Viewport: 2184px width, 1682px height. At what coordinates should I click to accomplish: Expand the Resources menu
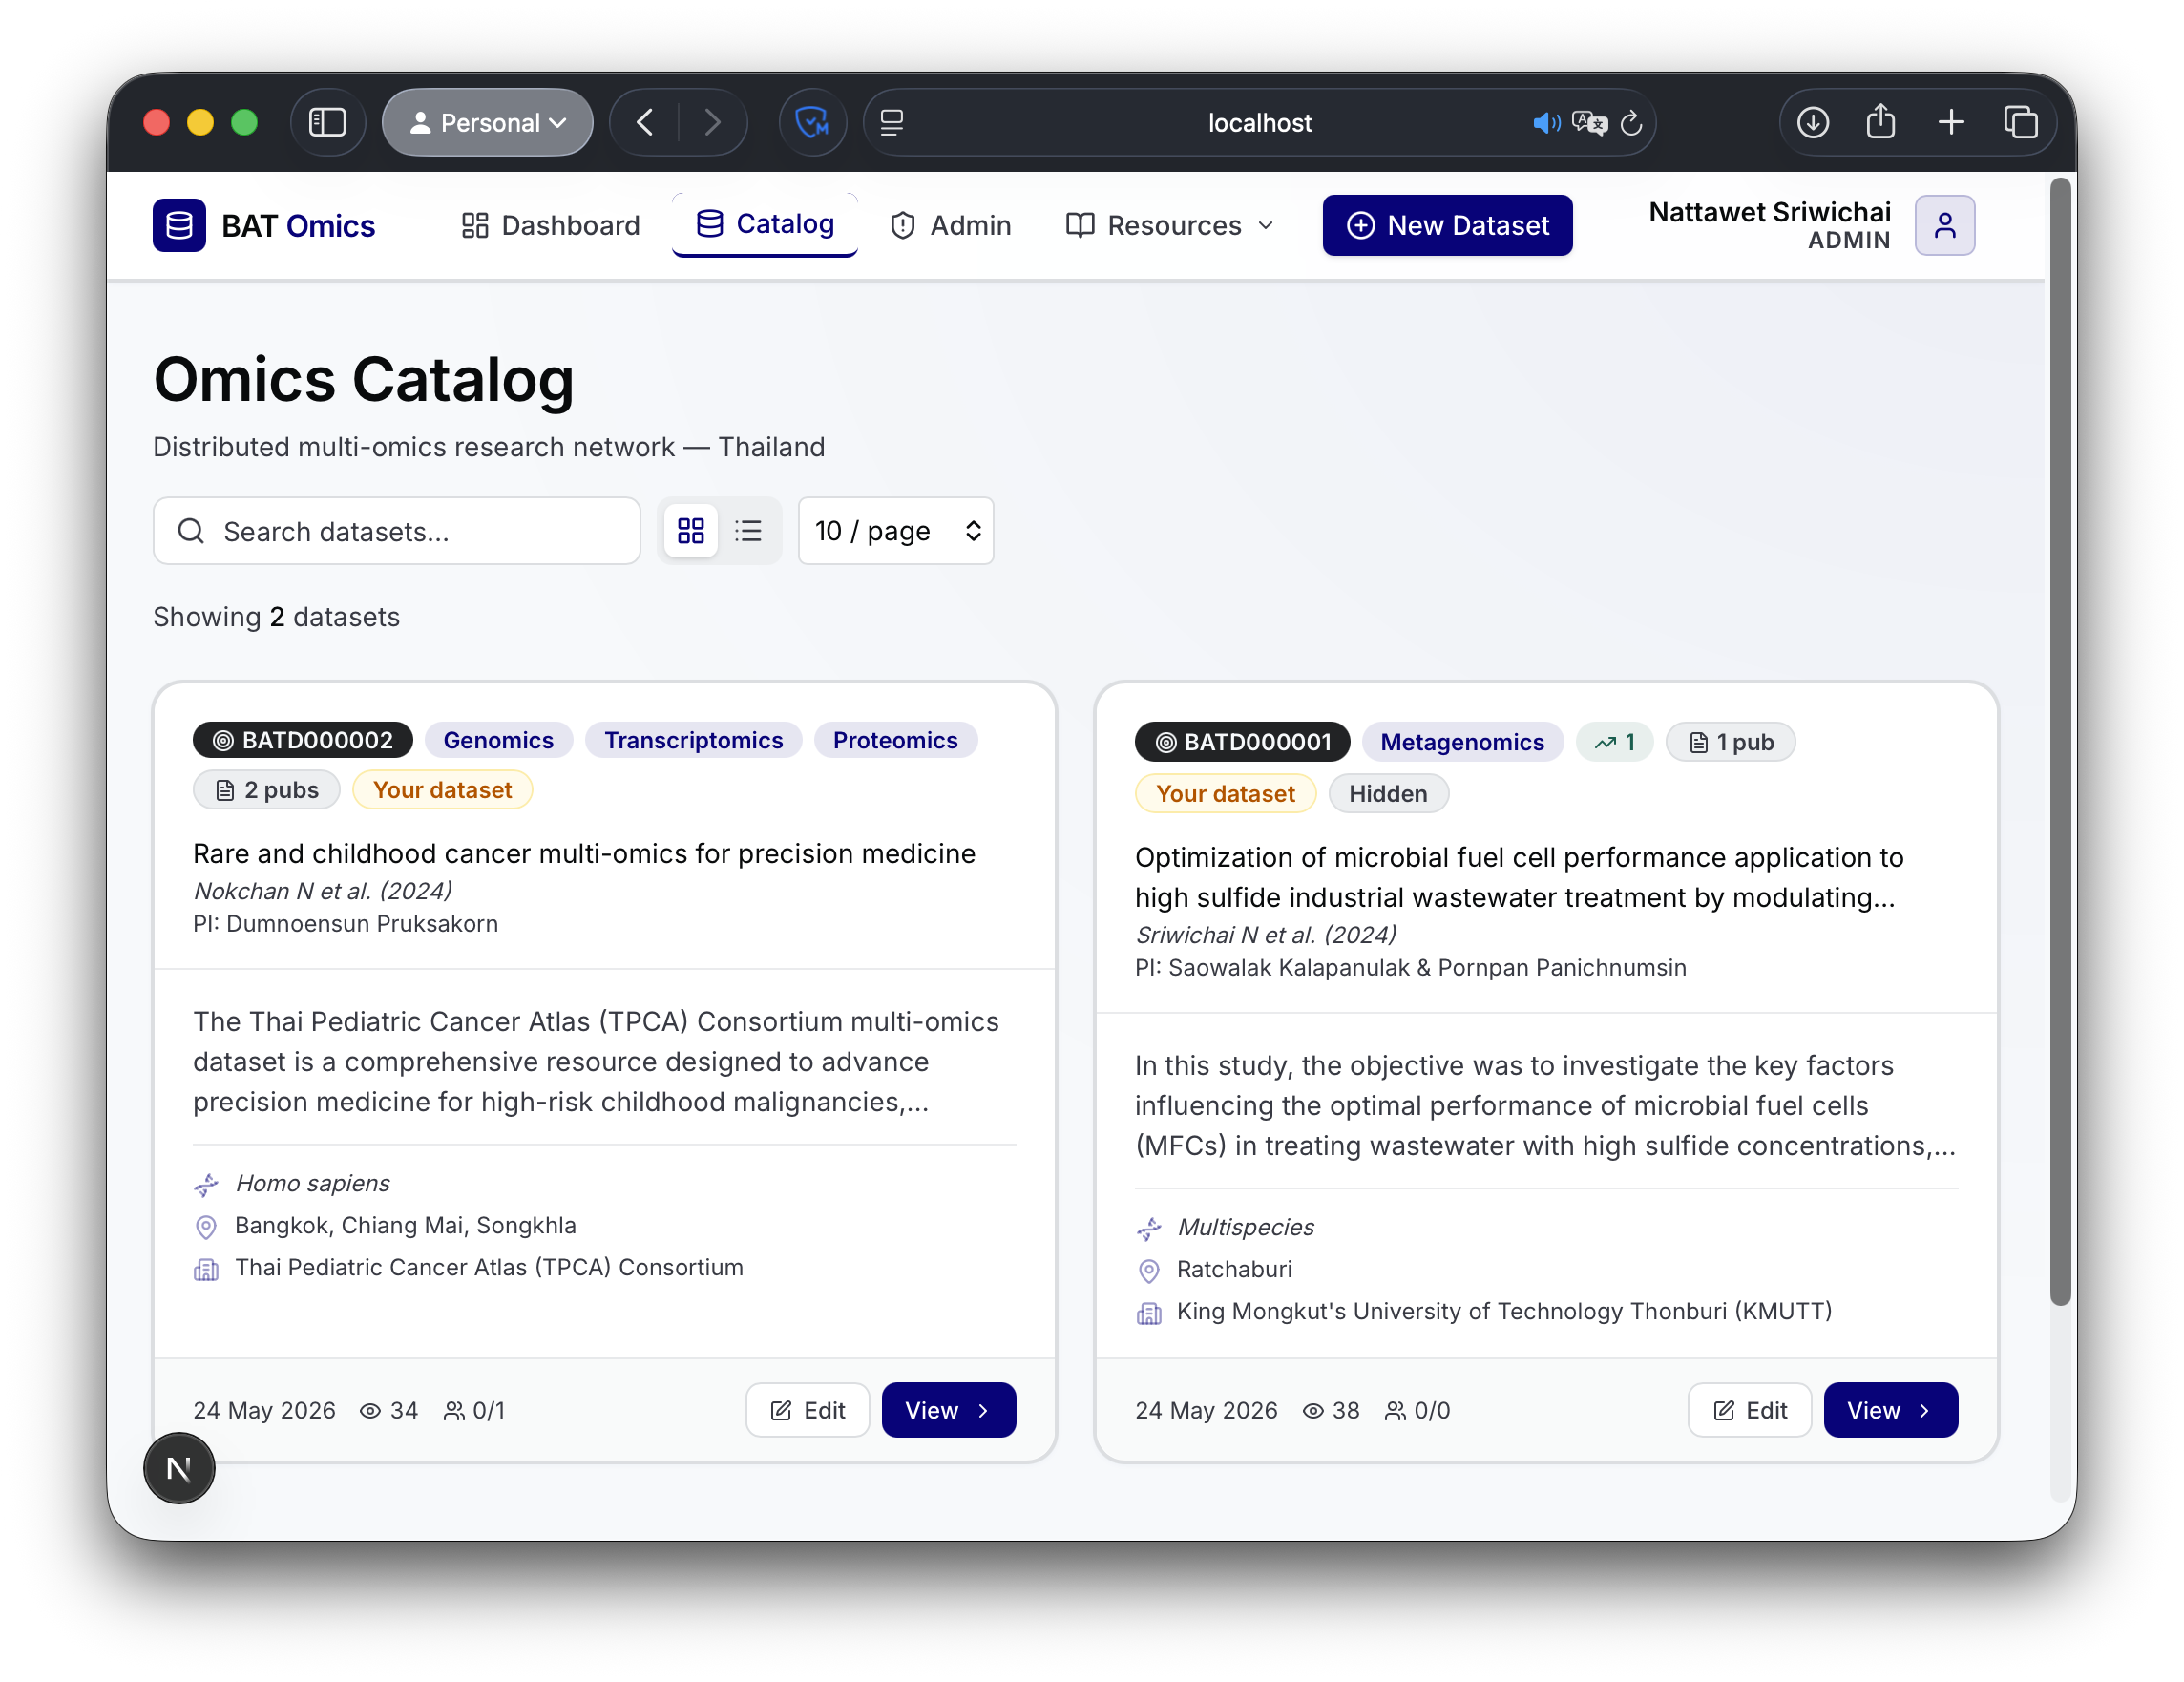pyautogui.click(x=1170, y=225)
